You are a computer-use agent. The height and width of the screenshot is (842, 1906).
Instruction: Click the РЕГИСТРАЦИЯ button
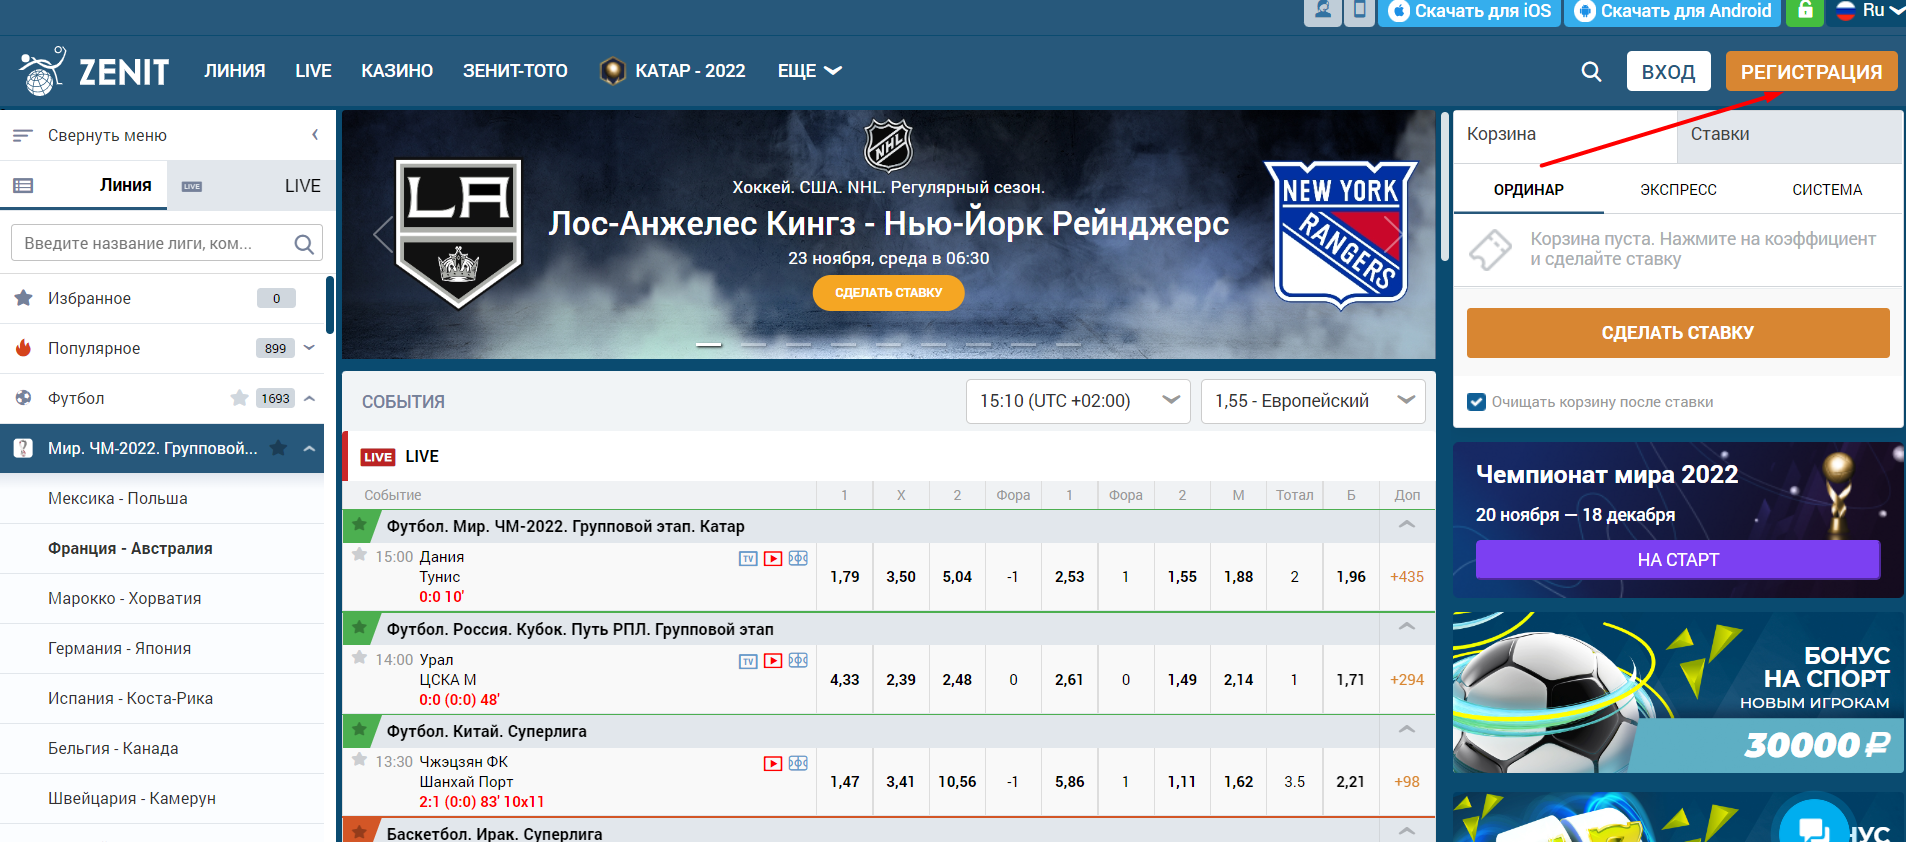point(1811,72)
